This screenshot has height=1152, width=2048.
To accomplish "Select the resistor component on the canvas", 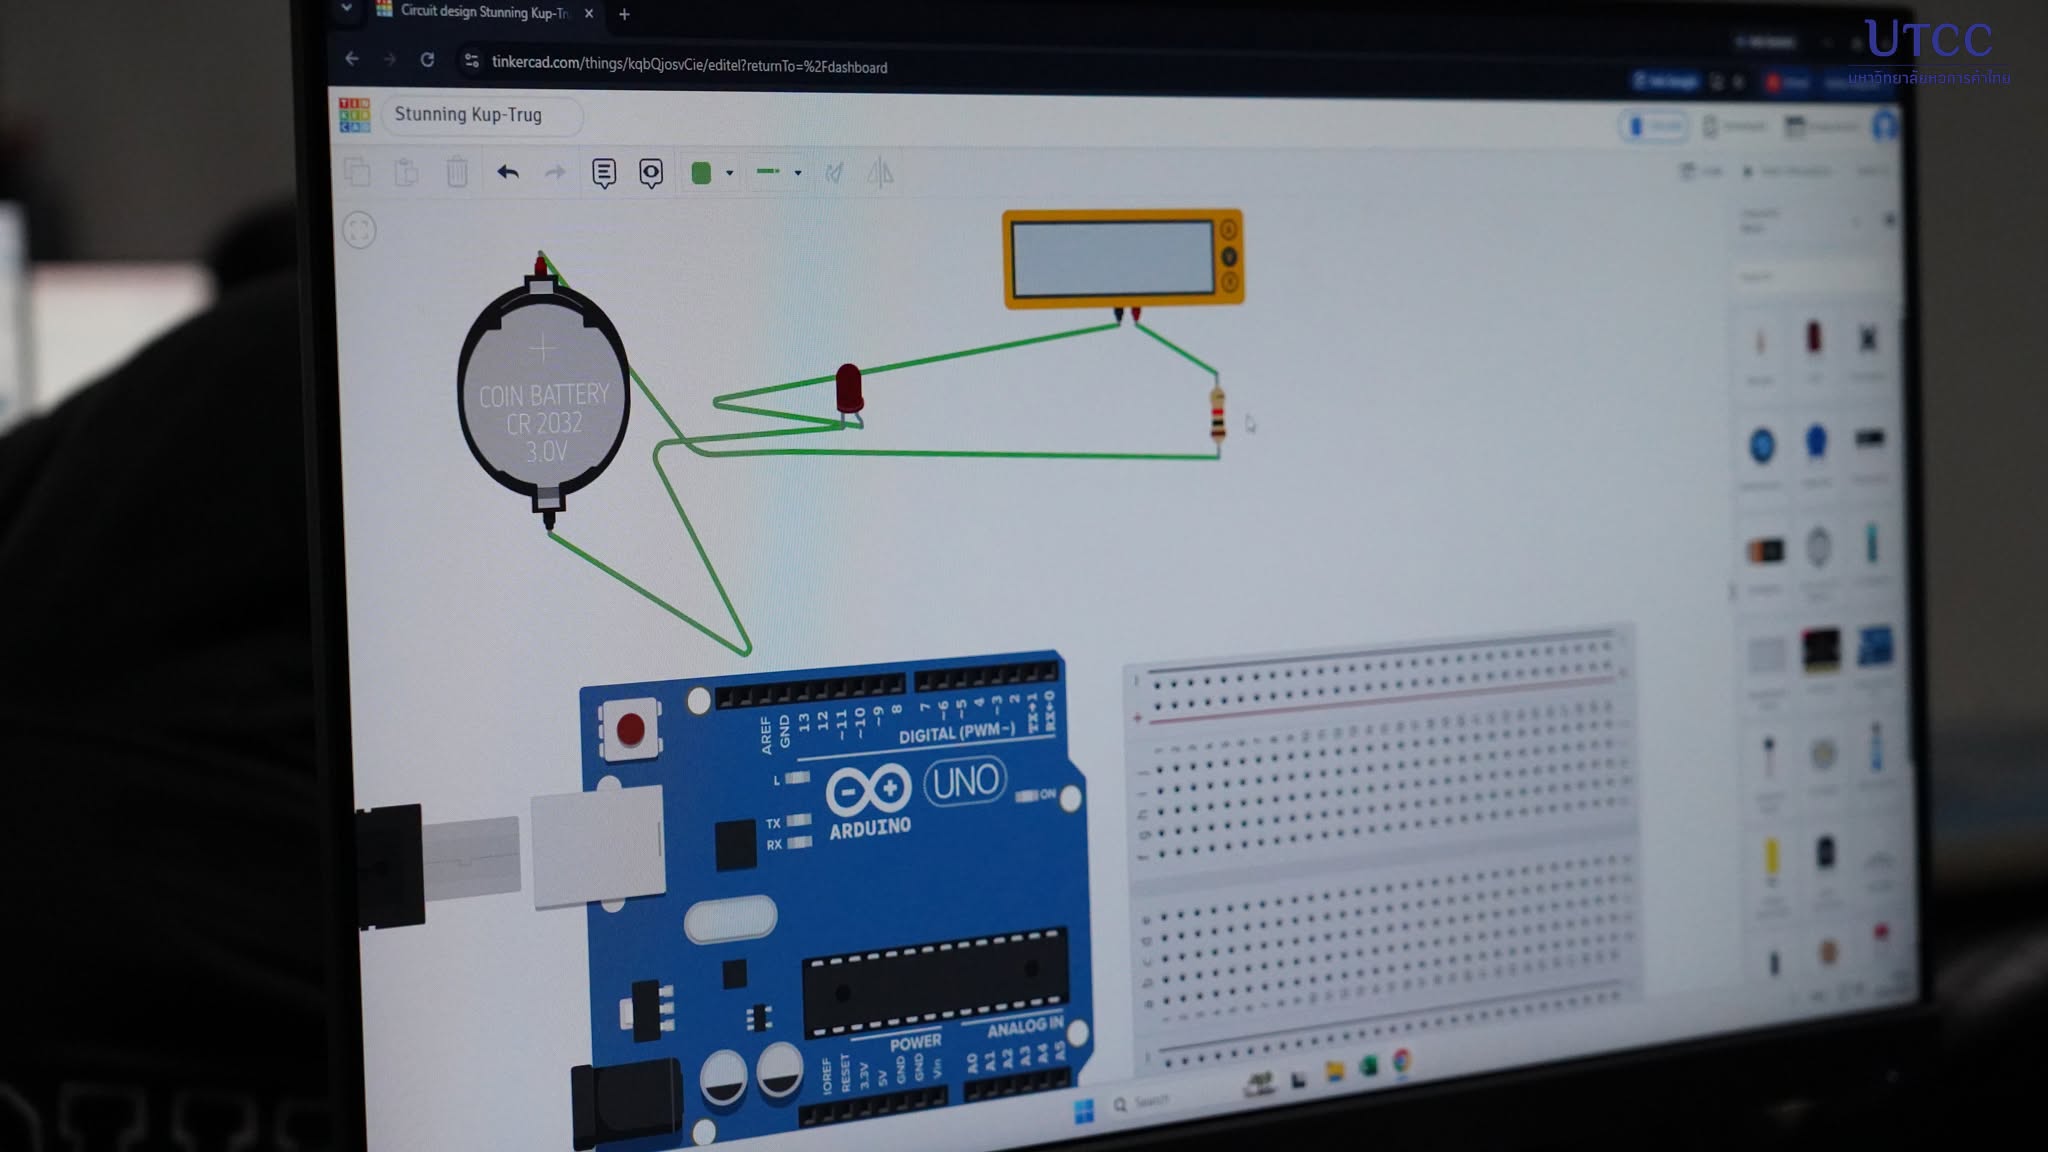I will pos(1217,414).
